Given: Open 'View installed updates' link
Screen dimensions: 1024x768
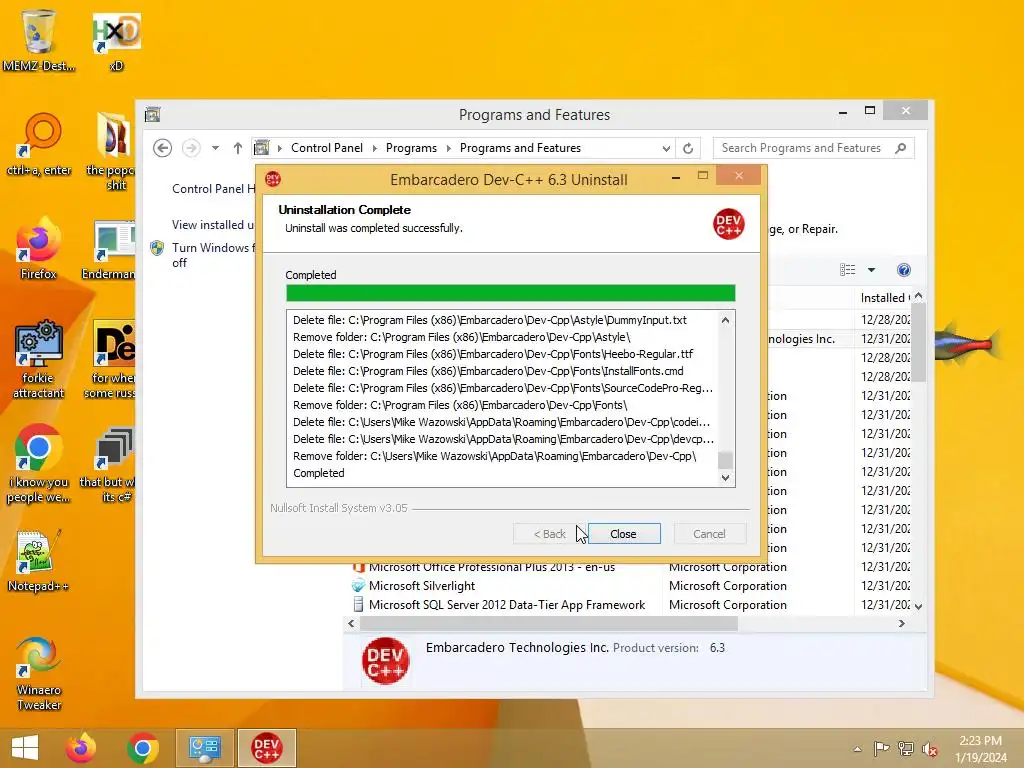Looking at the screenshot, I should click(x=213, y=225).
